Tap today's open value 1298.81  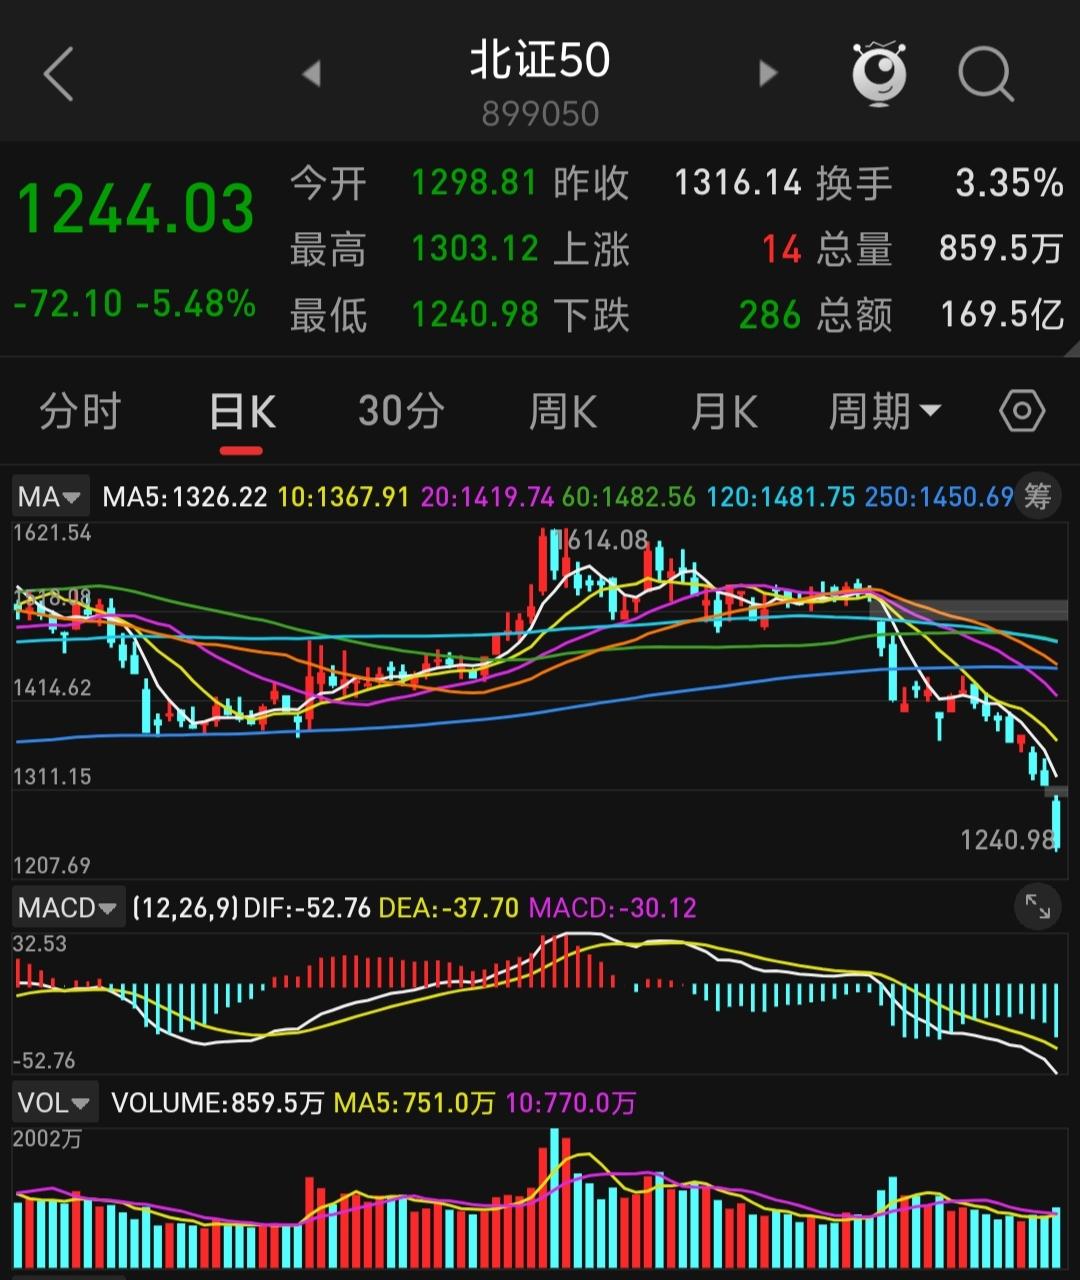click(x=475, y=183)
